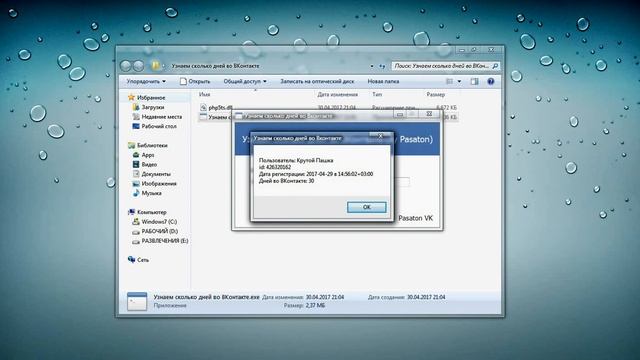Click the Сеть network icon
Screen dimensions: 640x360
(x=131, y=259)
